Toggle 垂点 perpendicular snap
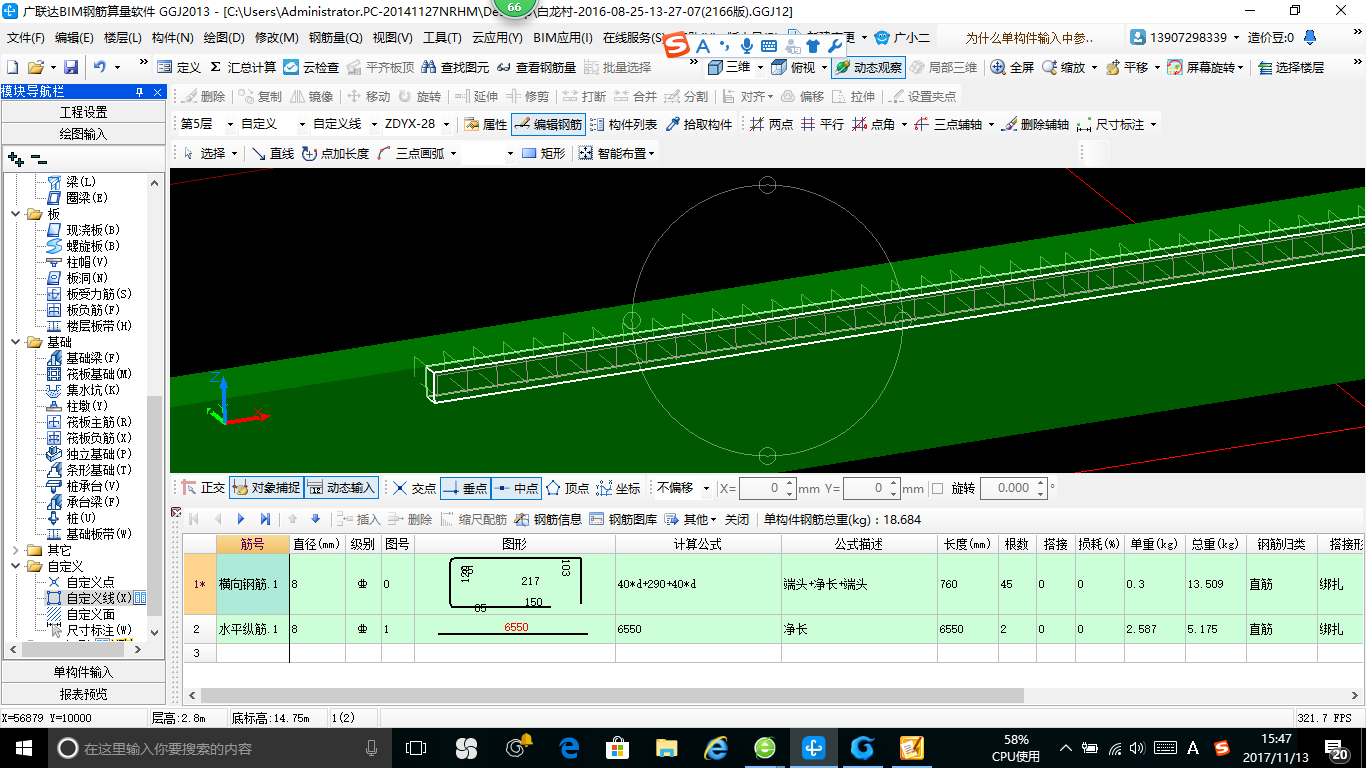This screenshot has width=1366, height=768. [465, 488]
